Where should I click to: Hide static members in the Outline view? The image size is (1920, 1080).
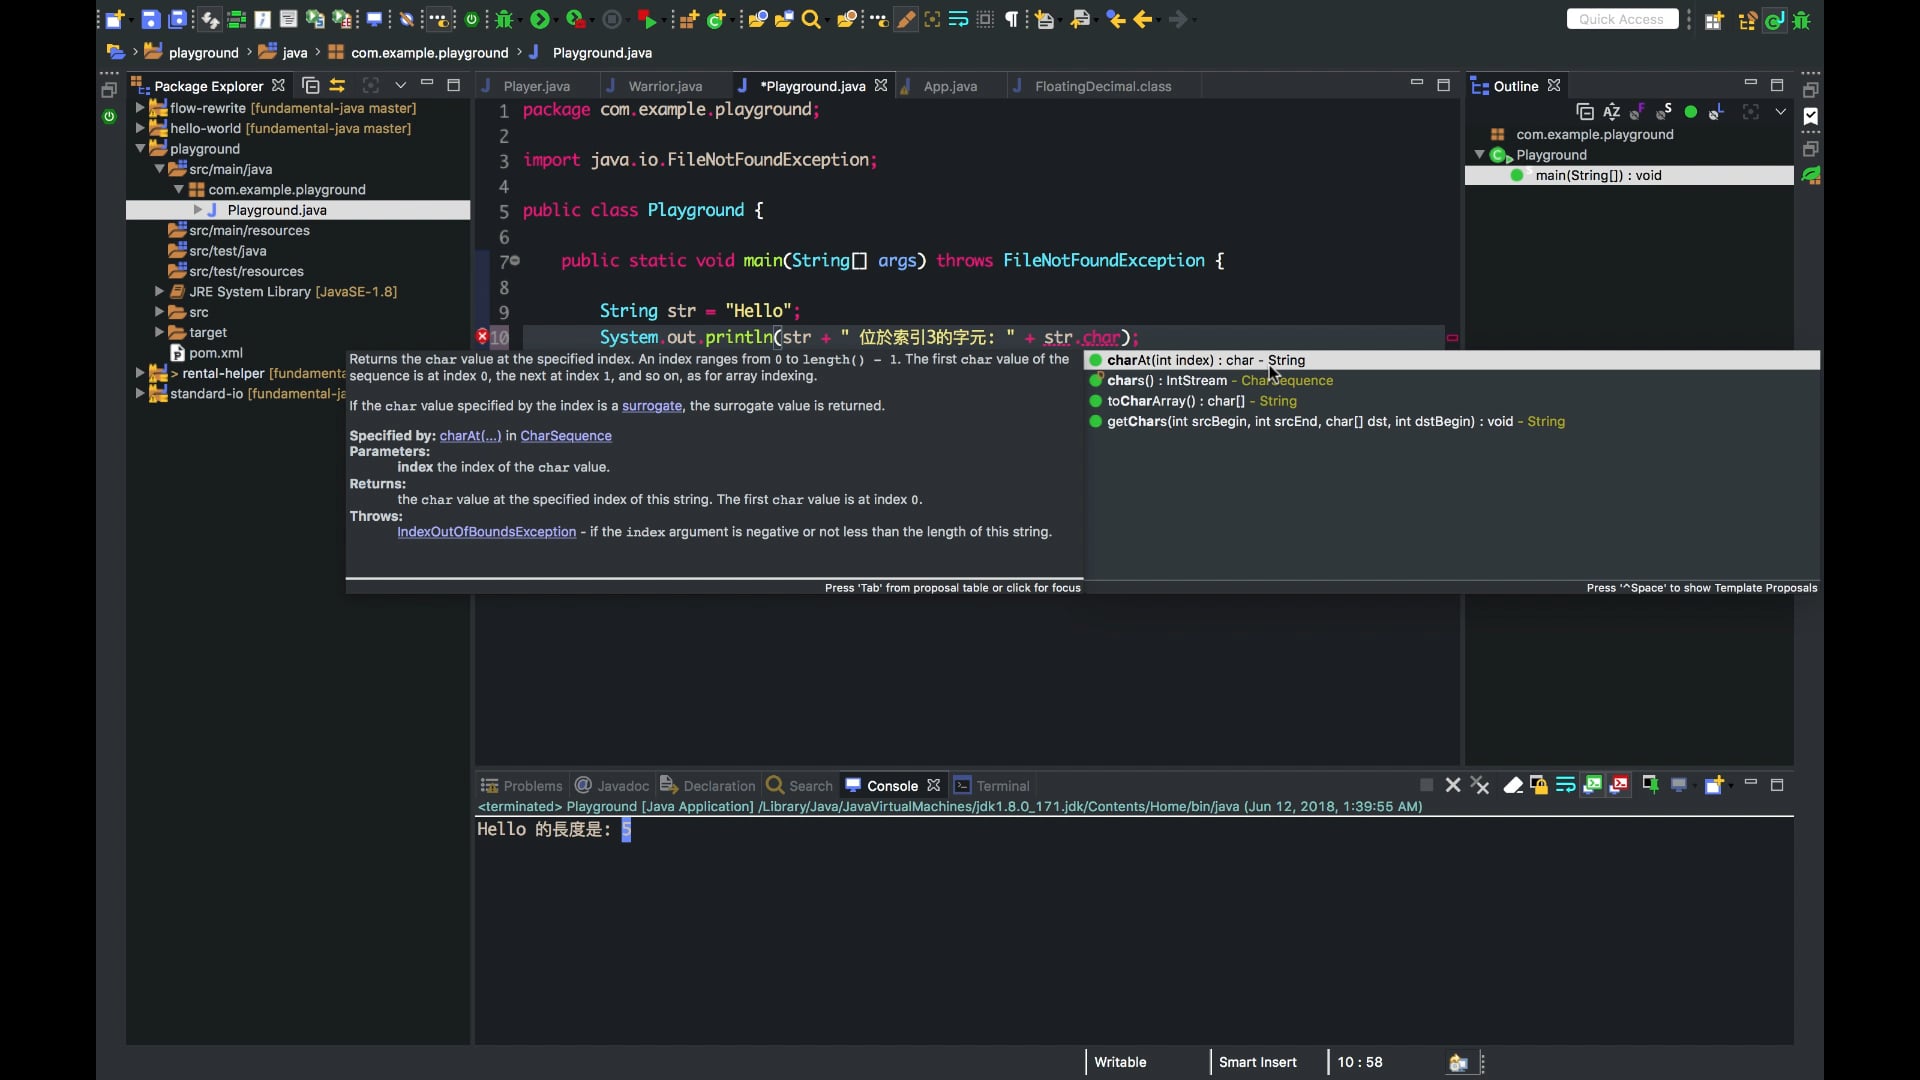click(x=1664, y=111)
